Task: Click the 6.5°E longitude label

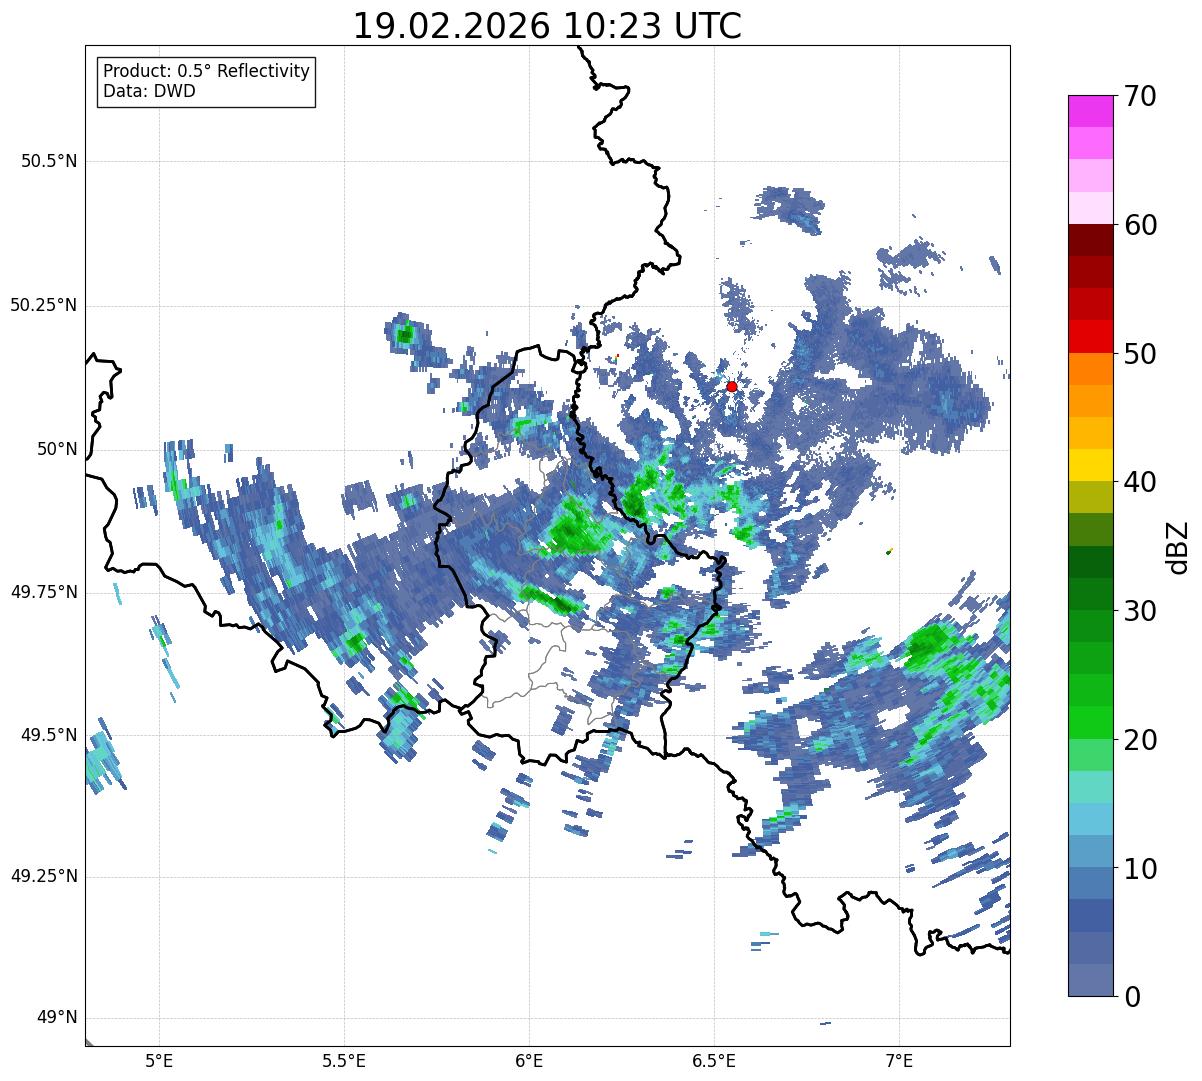Action: pyautogui.click(x=714, y=1060)
